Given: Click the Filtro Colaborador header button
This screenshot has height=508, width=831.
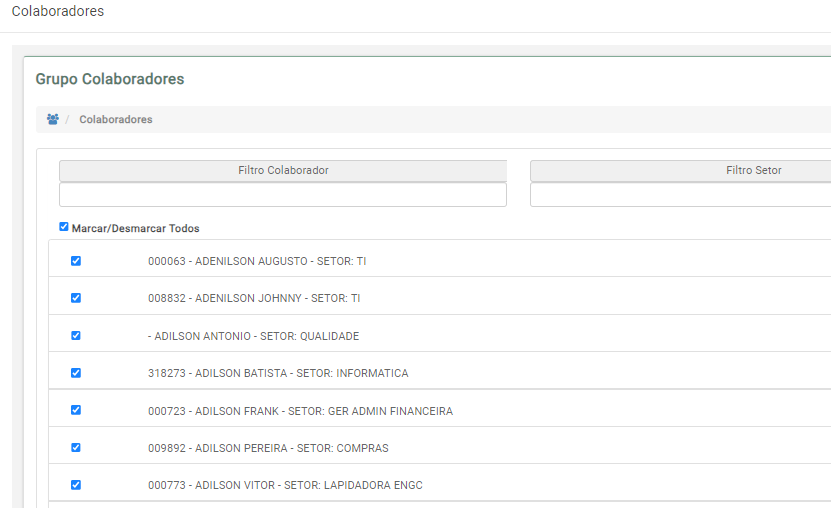Looking at the screenshot, I should (x=283, y=170).
